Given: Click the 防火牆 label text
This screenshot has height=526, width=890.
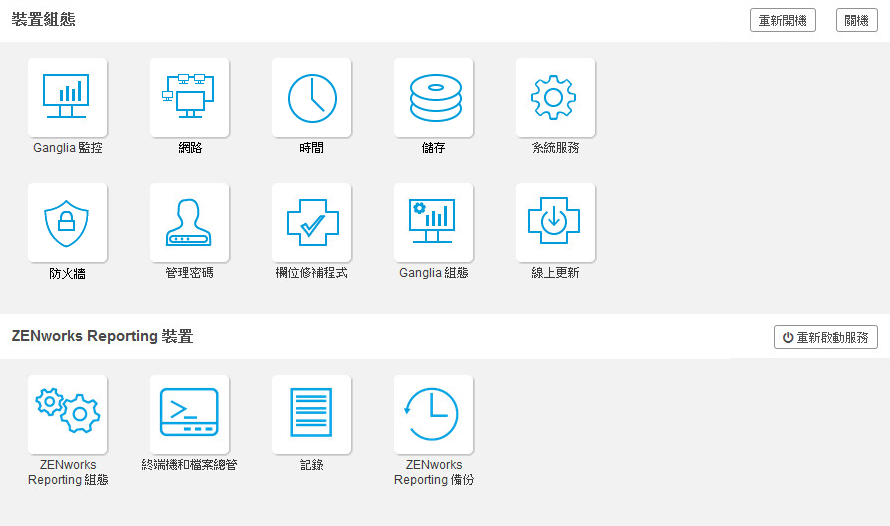Looking at the screenshot, I should [68, 273].
